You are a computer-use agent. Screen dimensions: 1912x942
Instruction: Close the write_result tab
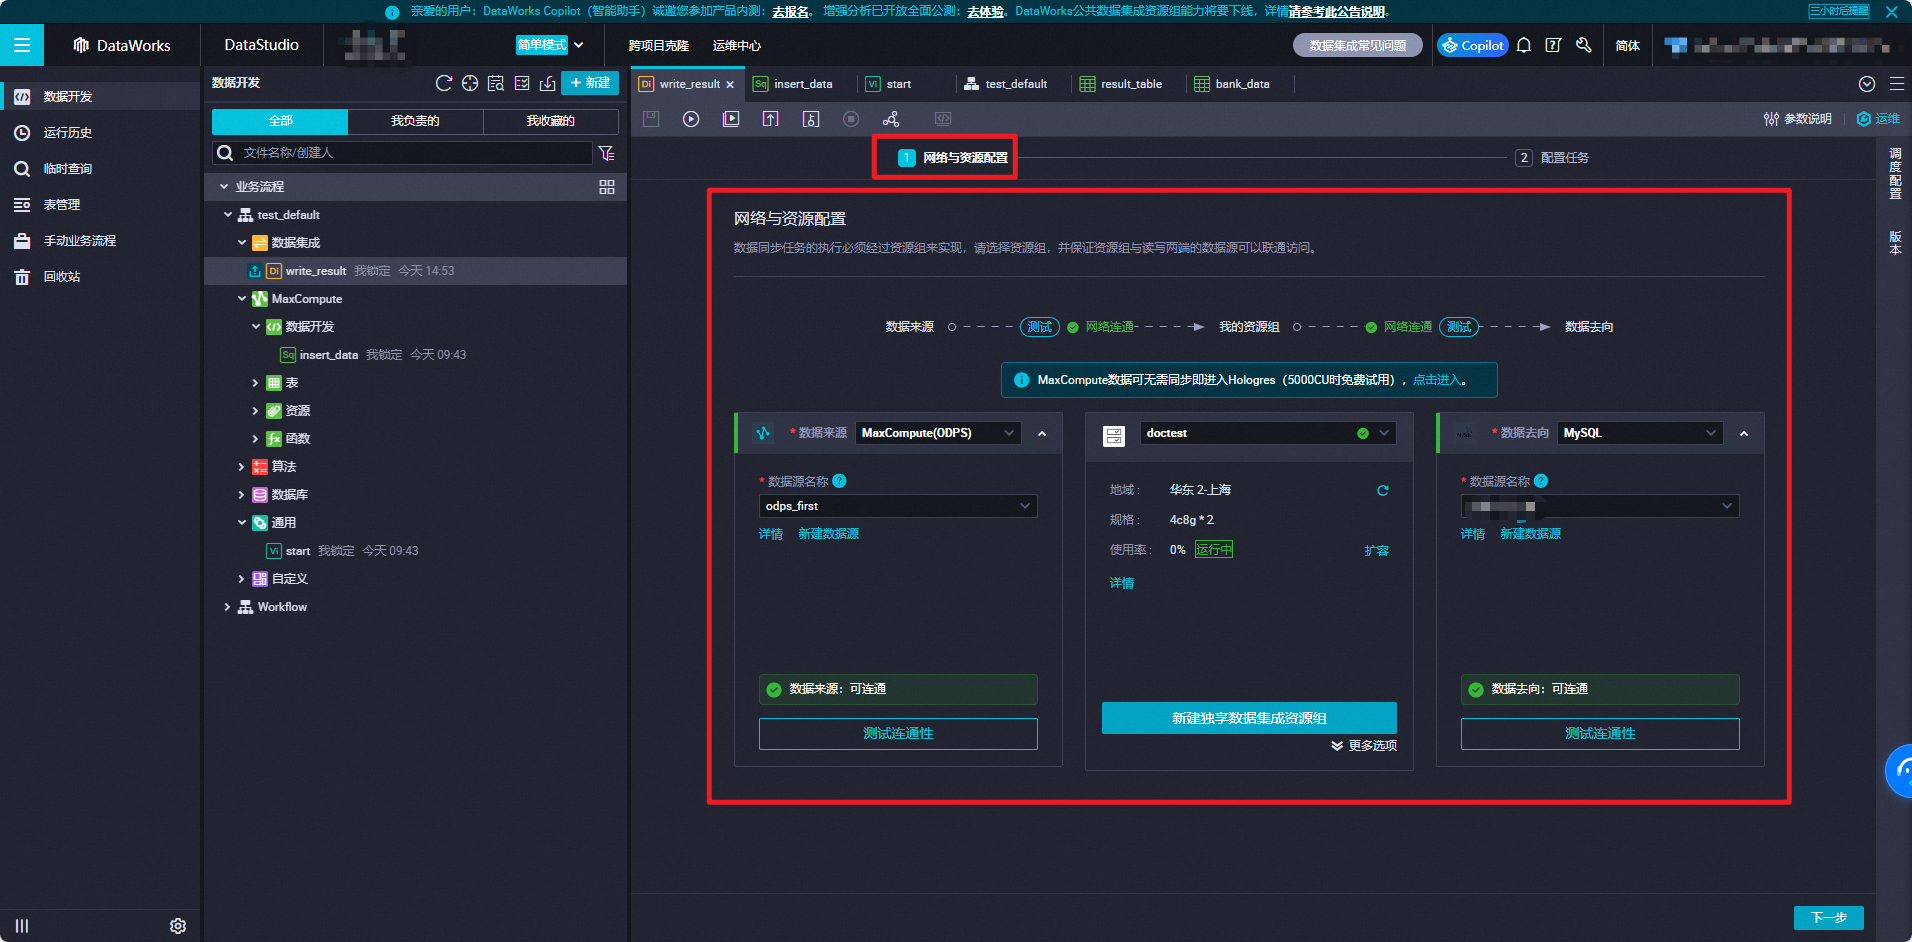[x=730, y=84]
